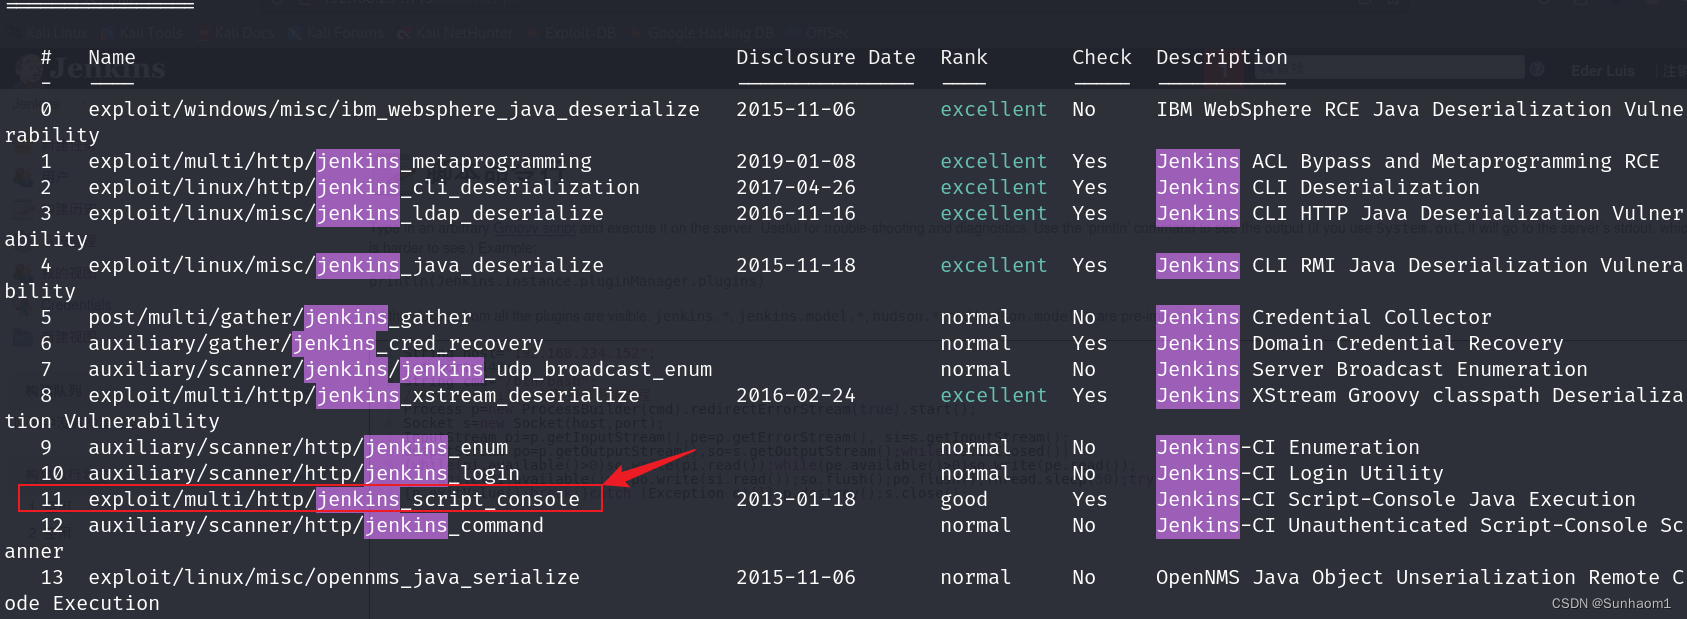Select auxiliary/scanner/http/jenkins_enum module name
Screen dimensions: 1687x619
coord(298,447)
